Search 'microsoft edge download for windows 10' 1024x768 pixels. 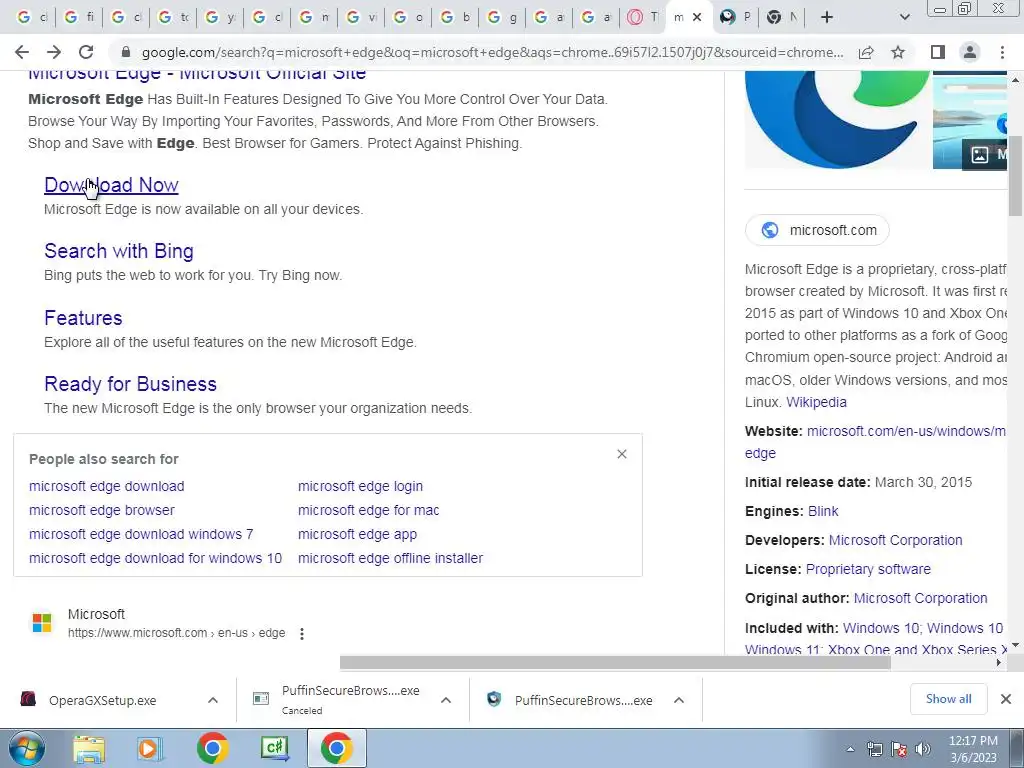[155, 558]
